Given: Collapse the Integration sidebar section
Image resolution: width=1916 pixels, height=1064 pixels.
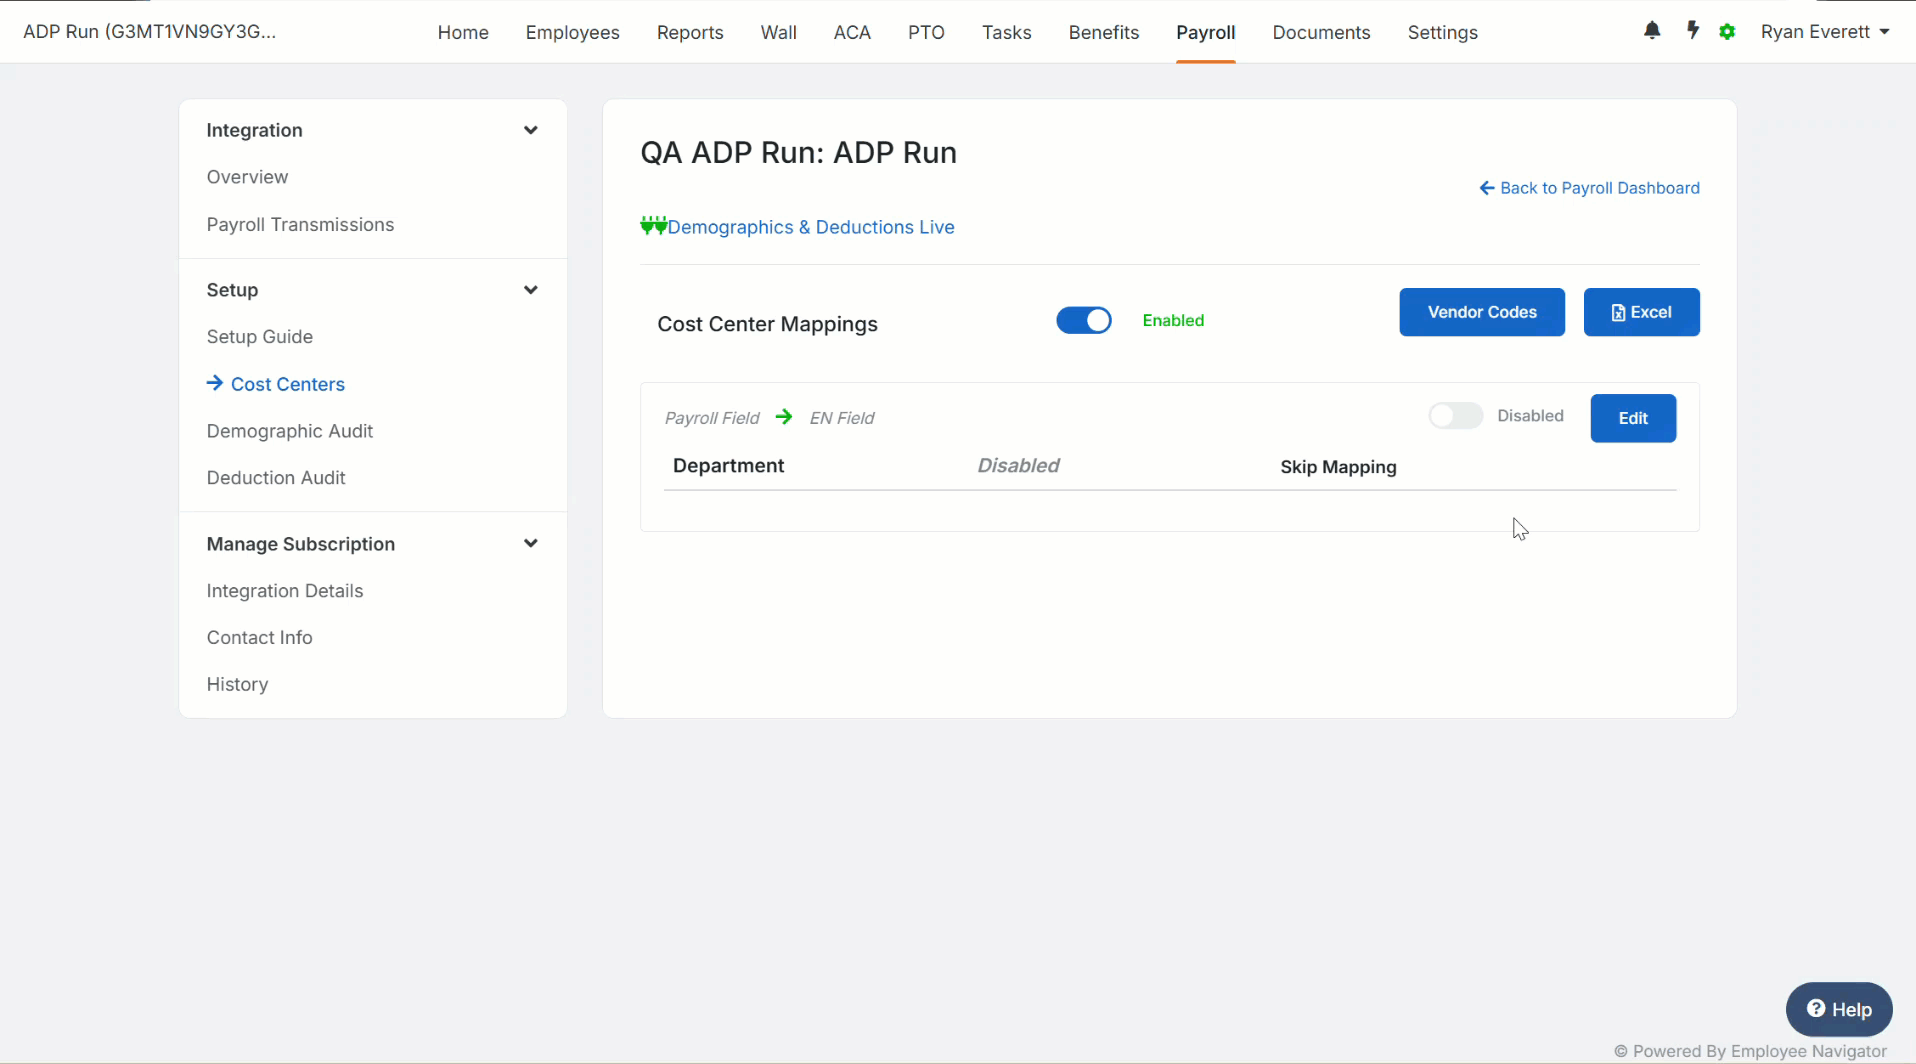Looking at the screenshot, I should [x=531, y=130].
